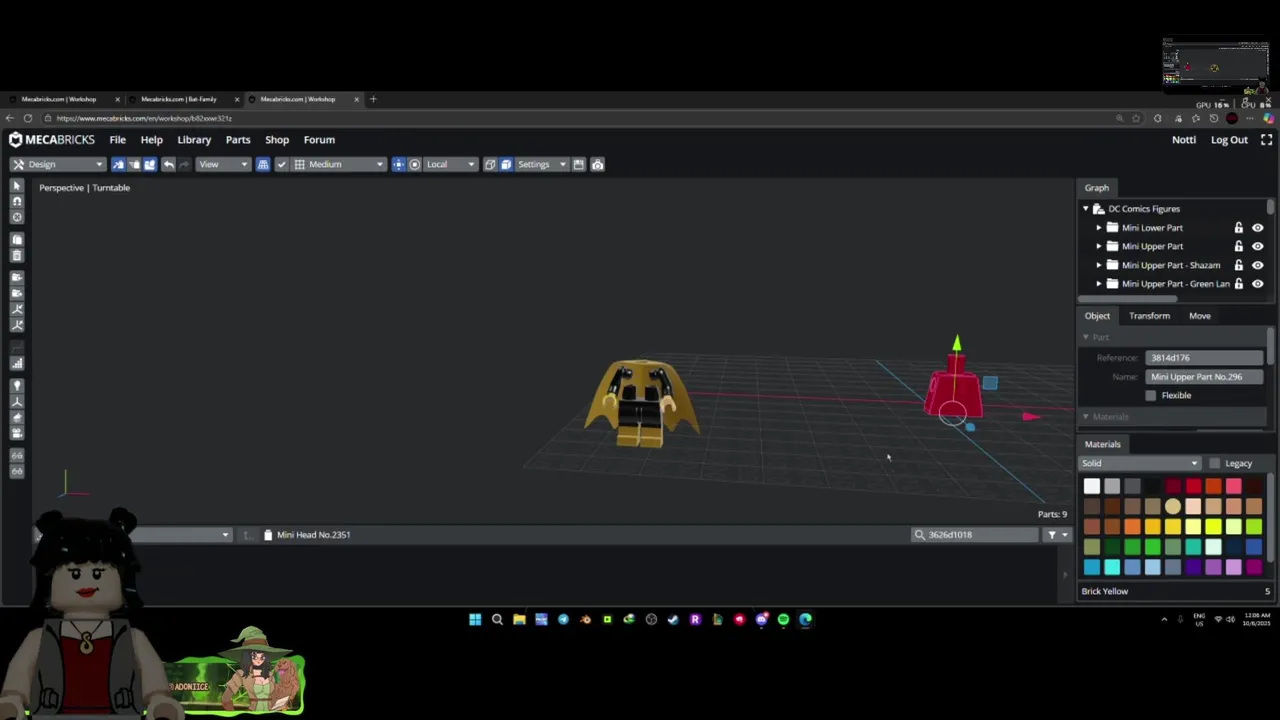Click the first highlighted snap mode icon
This screenshot has height=720, width=1280.
pyautogui.click(x=118, y=164)
